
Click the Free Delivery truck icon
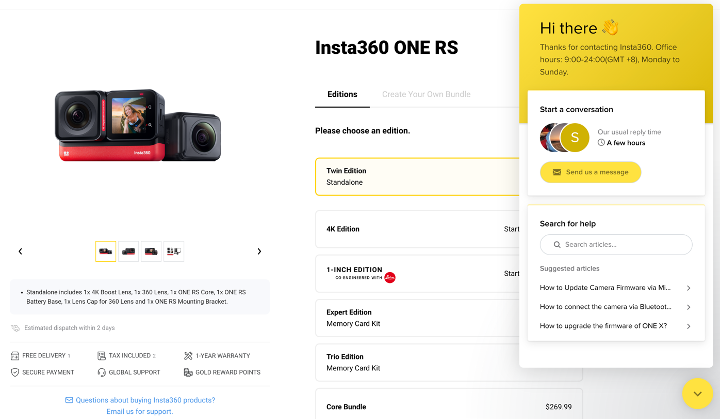click(x=15, y=355)
